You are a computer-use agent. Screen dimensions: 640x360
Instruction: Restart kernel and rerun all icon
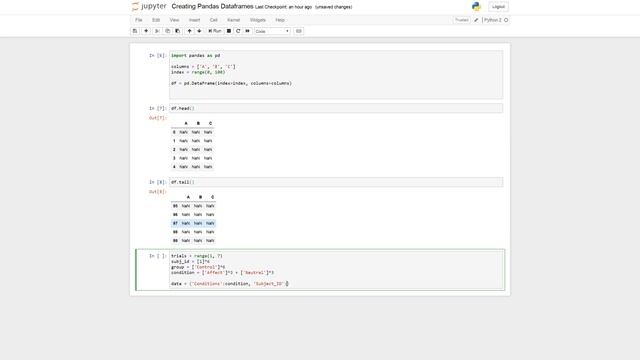tap(247, 31)
